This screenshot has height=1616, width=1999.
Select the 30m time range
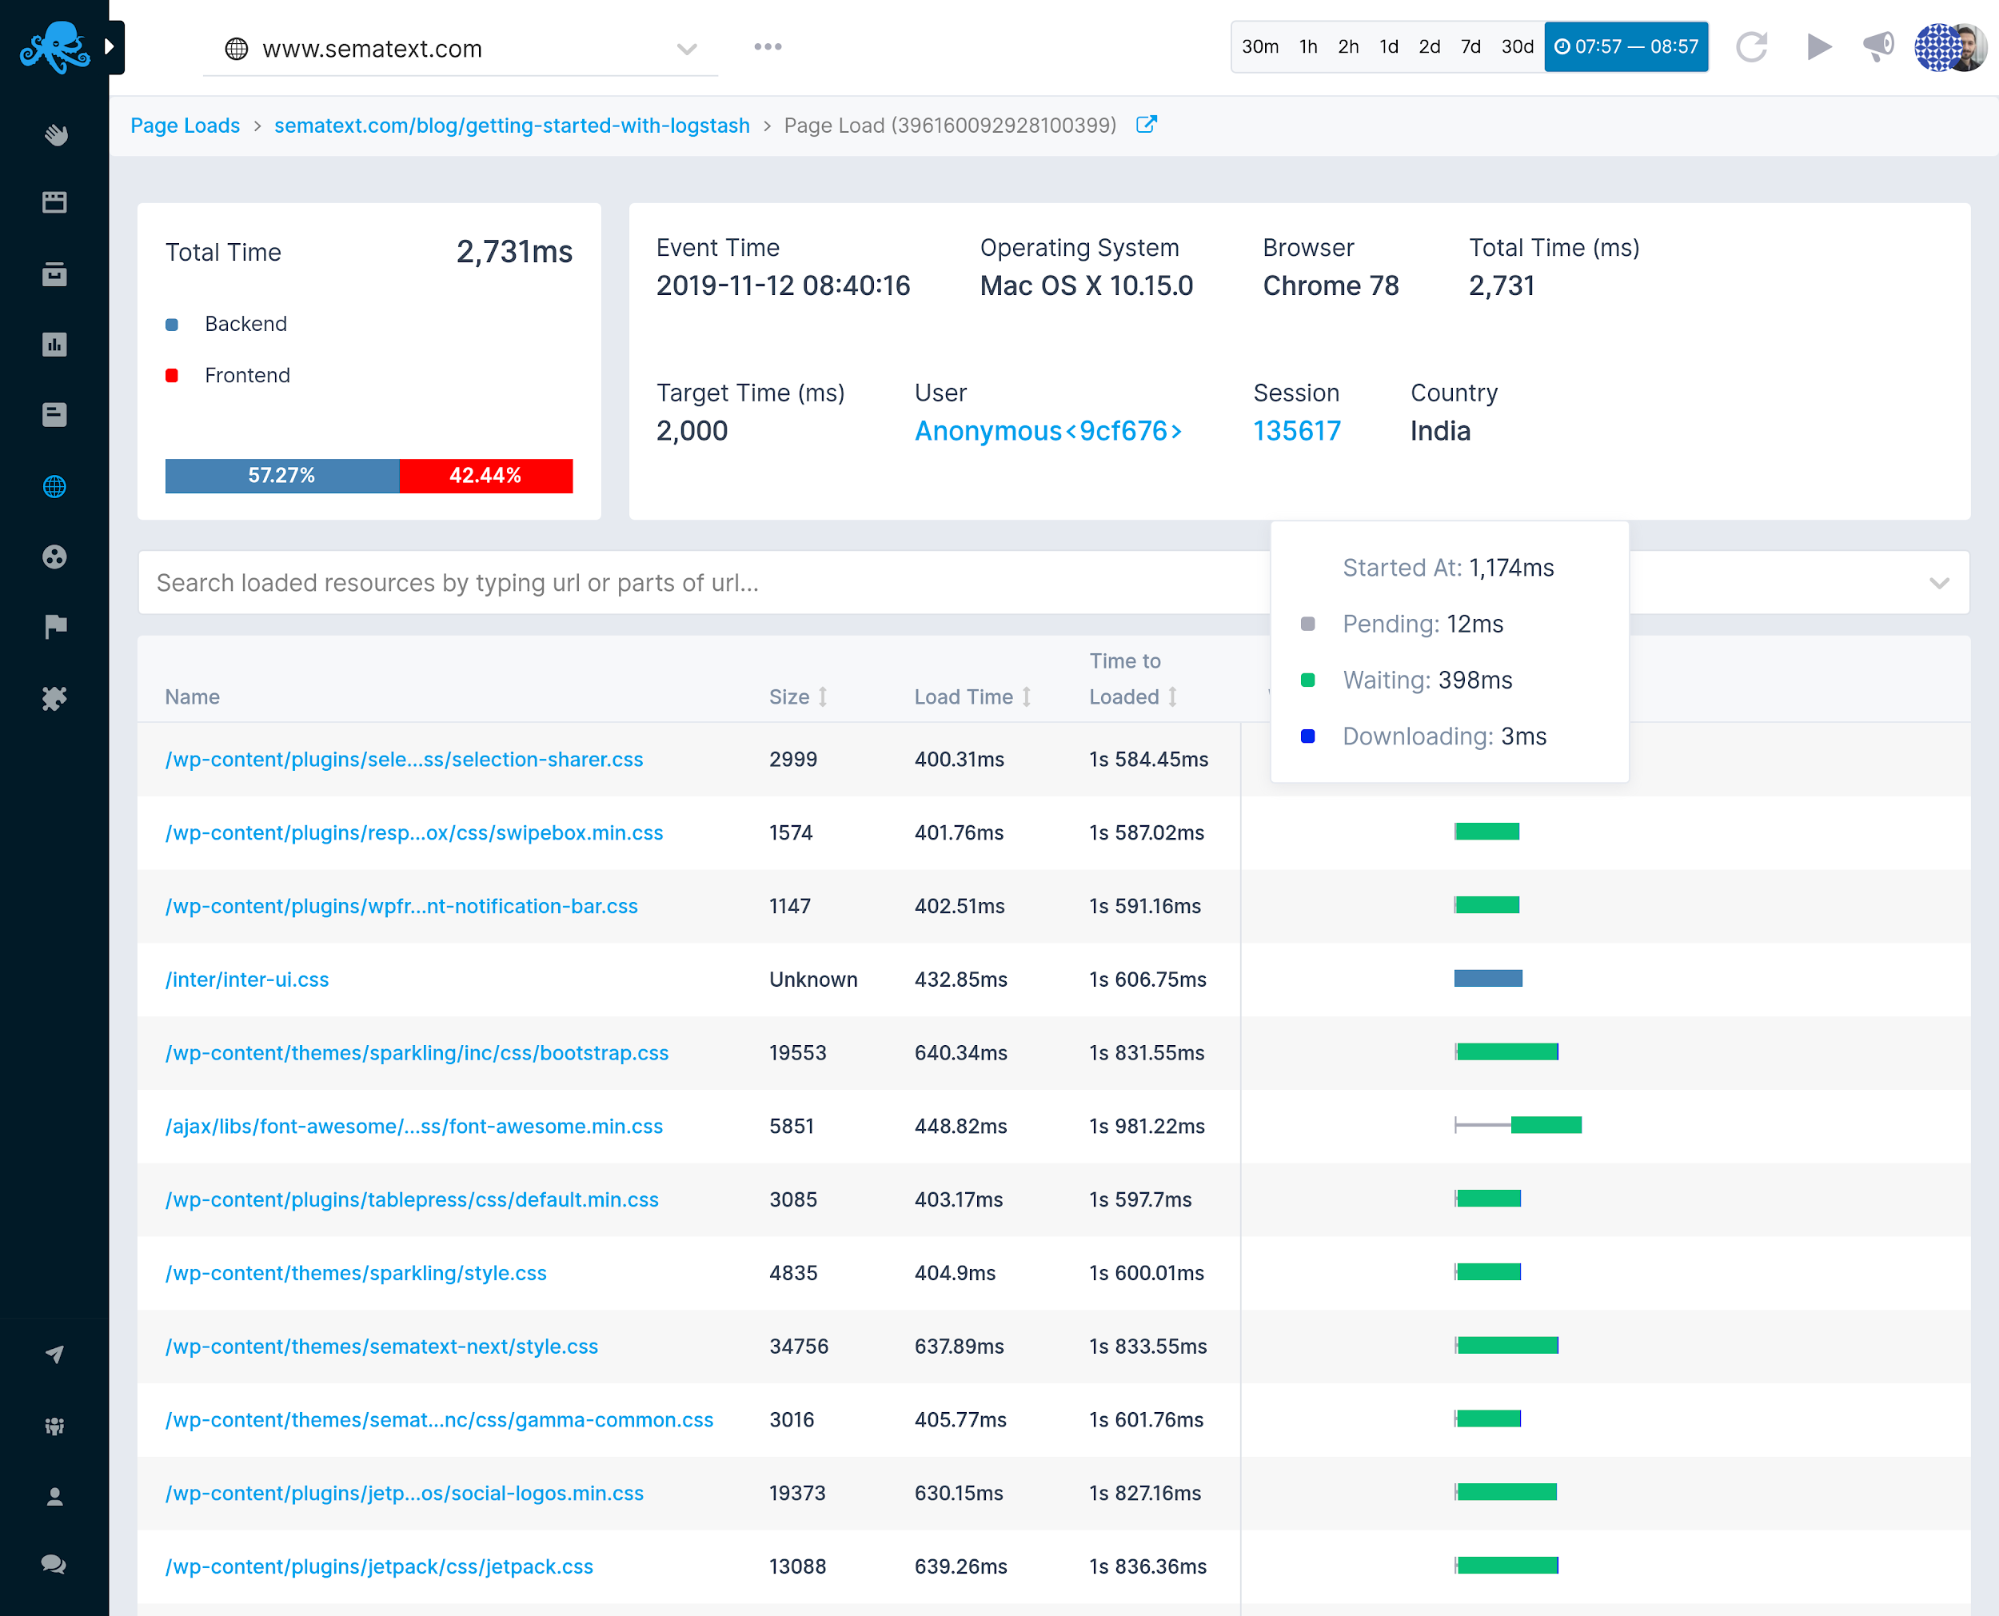coord(1260,47)
